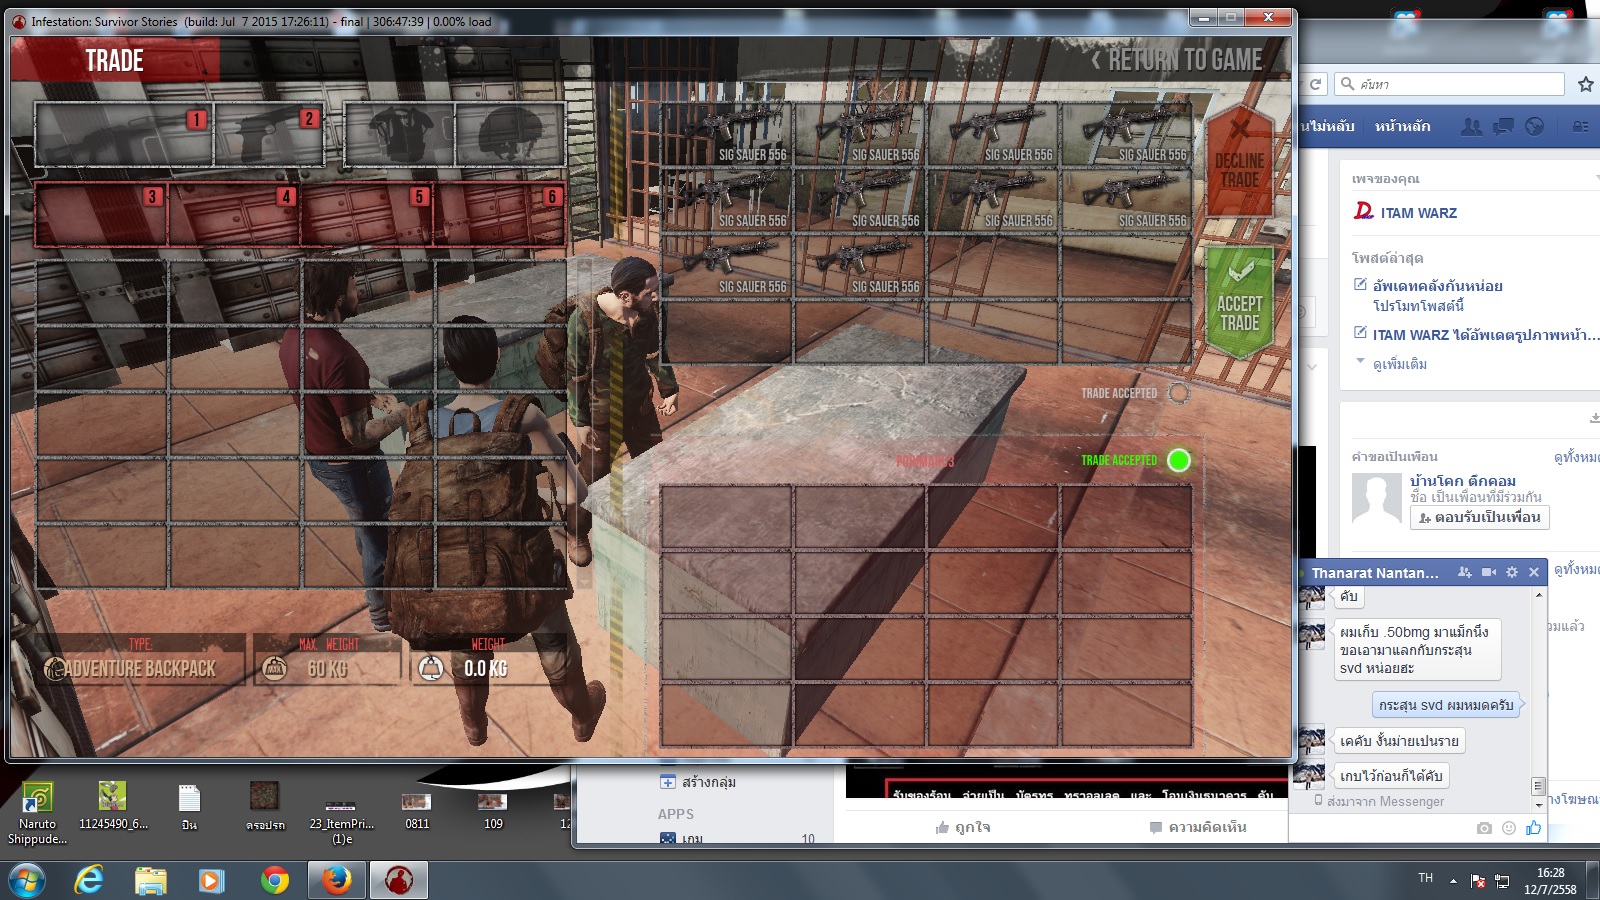Viewport: 1600px width, 900px height.
Task: Click the Accept Trade button
Action: pos(1239,303)
